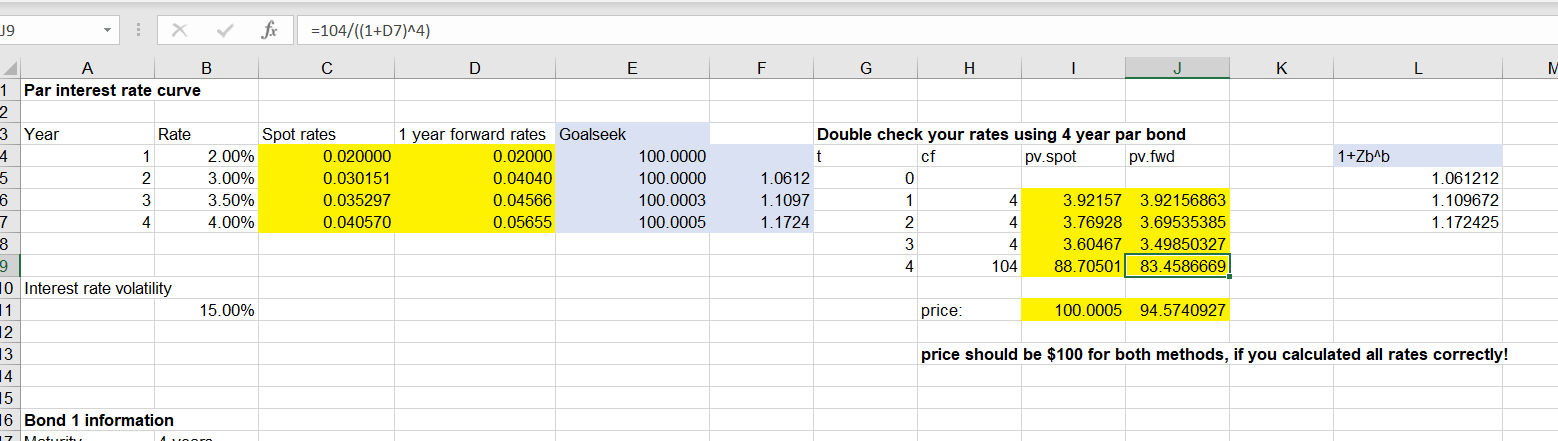Select column B header
Viewport: 1558px width, 441px height.
pos(206,68)
